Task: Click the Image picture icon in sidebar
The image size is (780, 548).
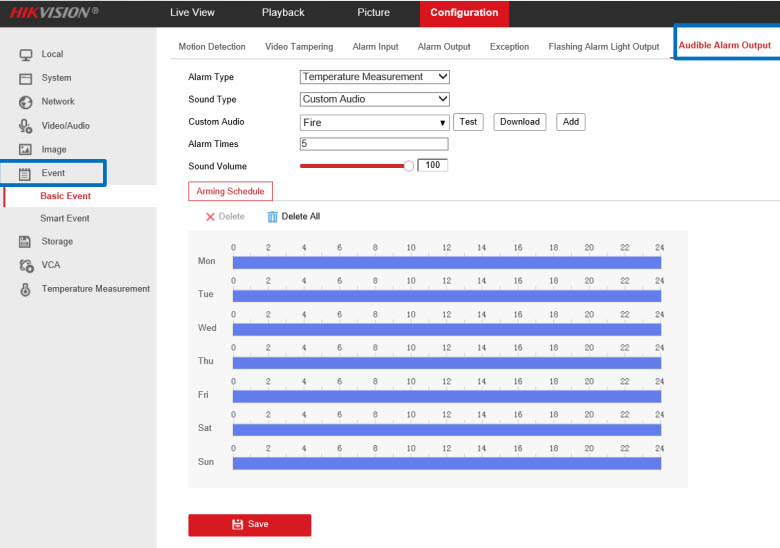Action: (x=26, y=150)
